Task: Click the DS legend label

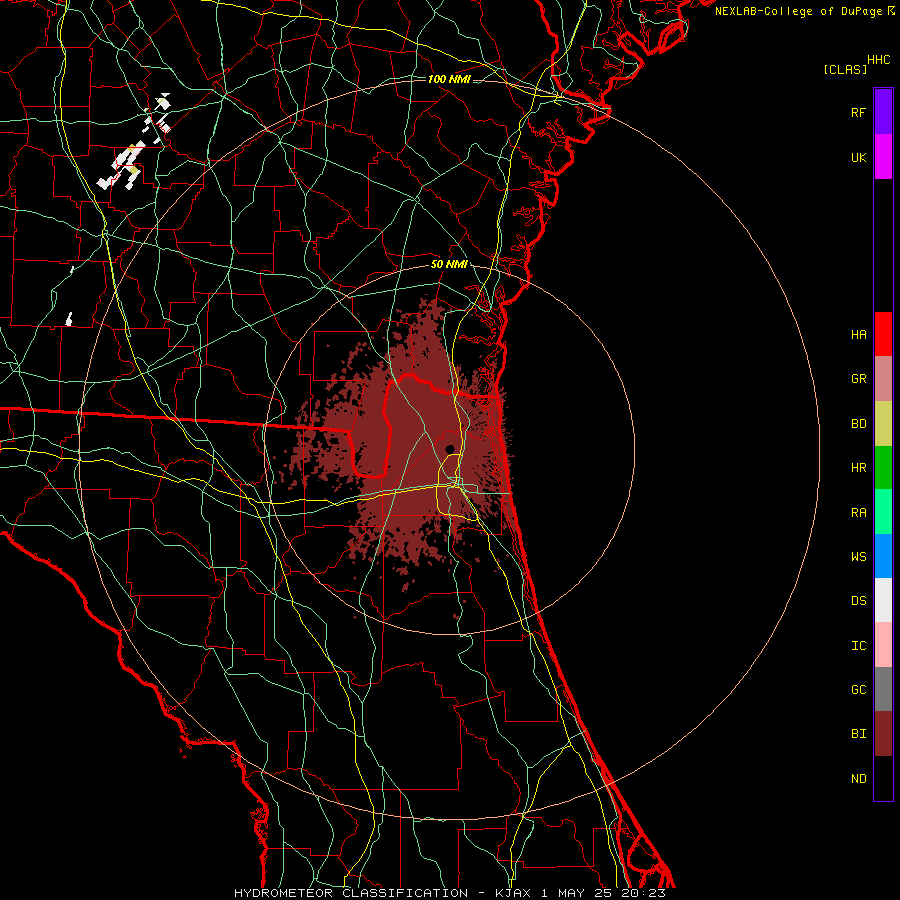Action: click(x=858, y=600)
